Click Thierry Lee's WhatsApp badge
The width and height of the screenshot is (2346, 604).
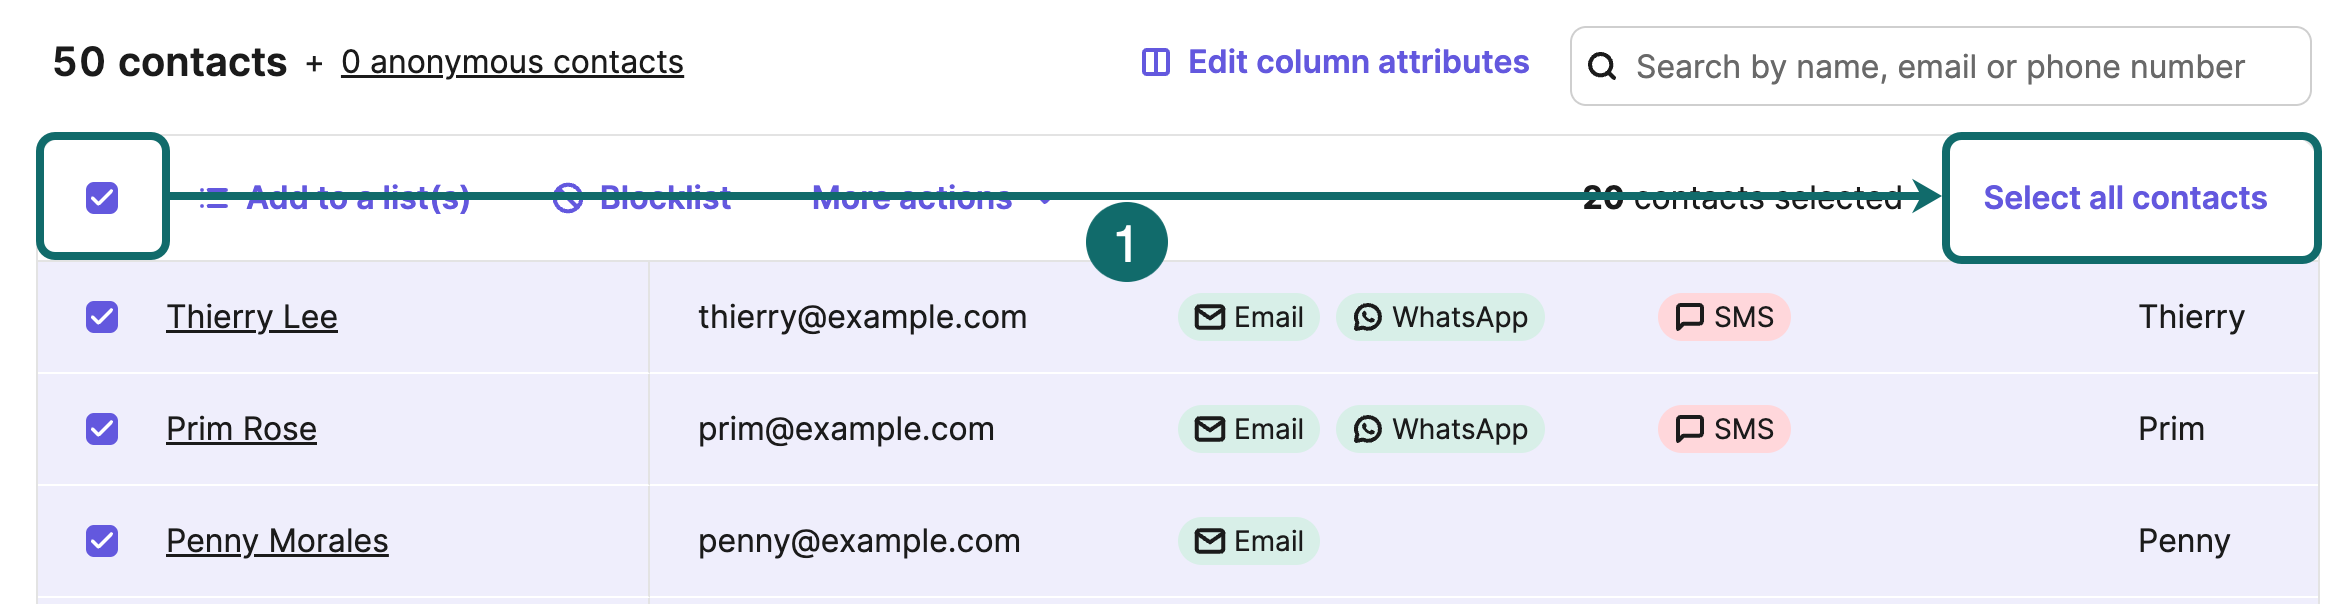1440,317
